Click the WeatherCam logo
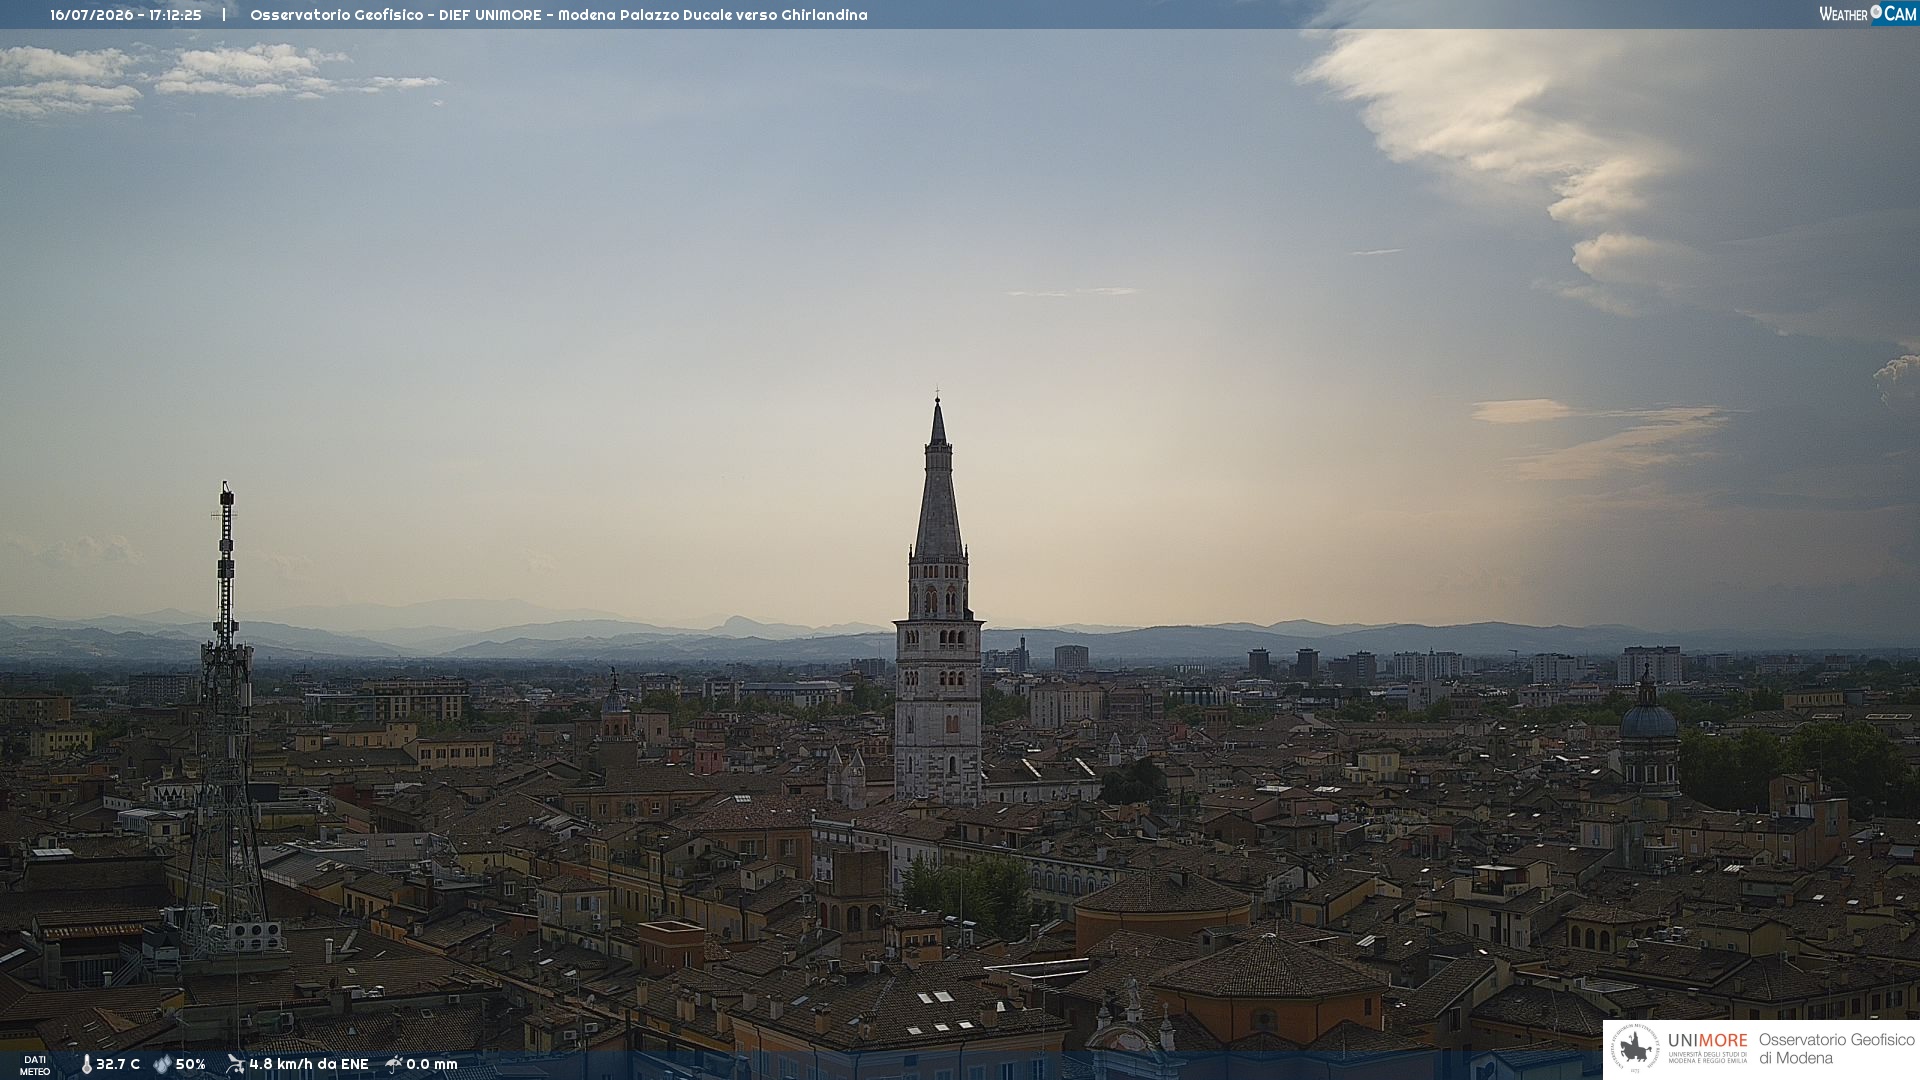 (x=1868, y=14)
